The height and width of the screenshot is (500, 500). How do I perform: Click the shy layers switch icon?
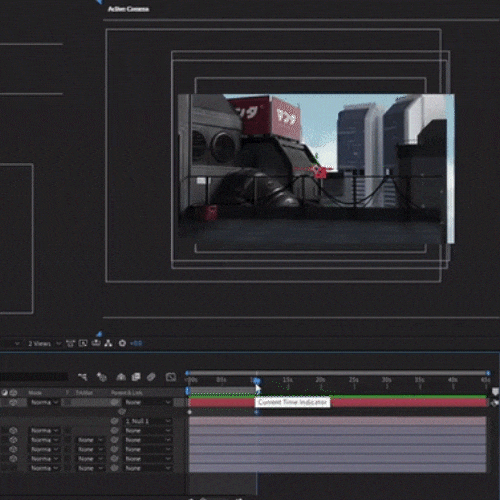(121, 377)
